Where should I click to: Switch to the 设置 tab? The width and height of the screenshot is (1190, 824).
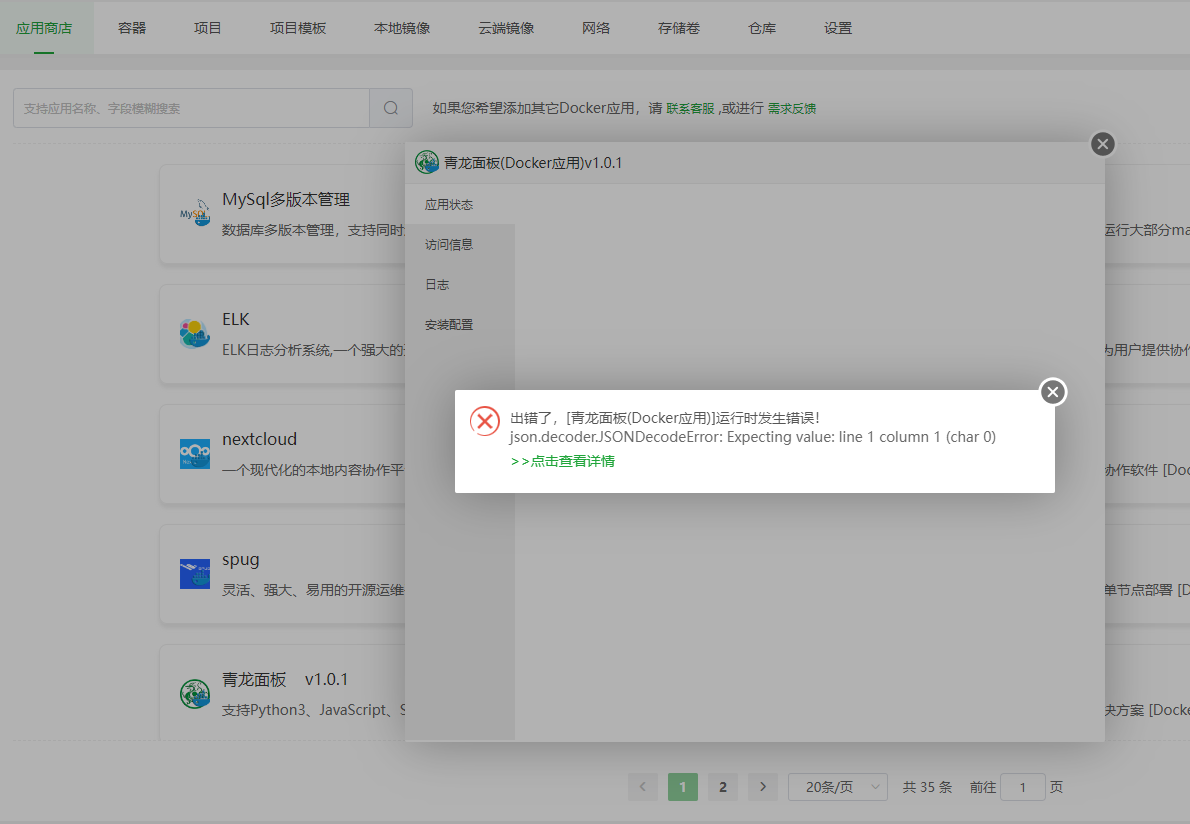pos(838,28)
